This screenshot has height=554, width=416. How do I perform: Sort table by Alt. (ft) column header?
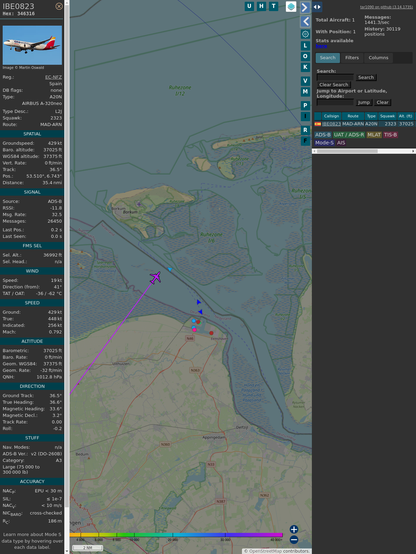point(405,116)
